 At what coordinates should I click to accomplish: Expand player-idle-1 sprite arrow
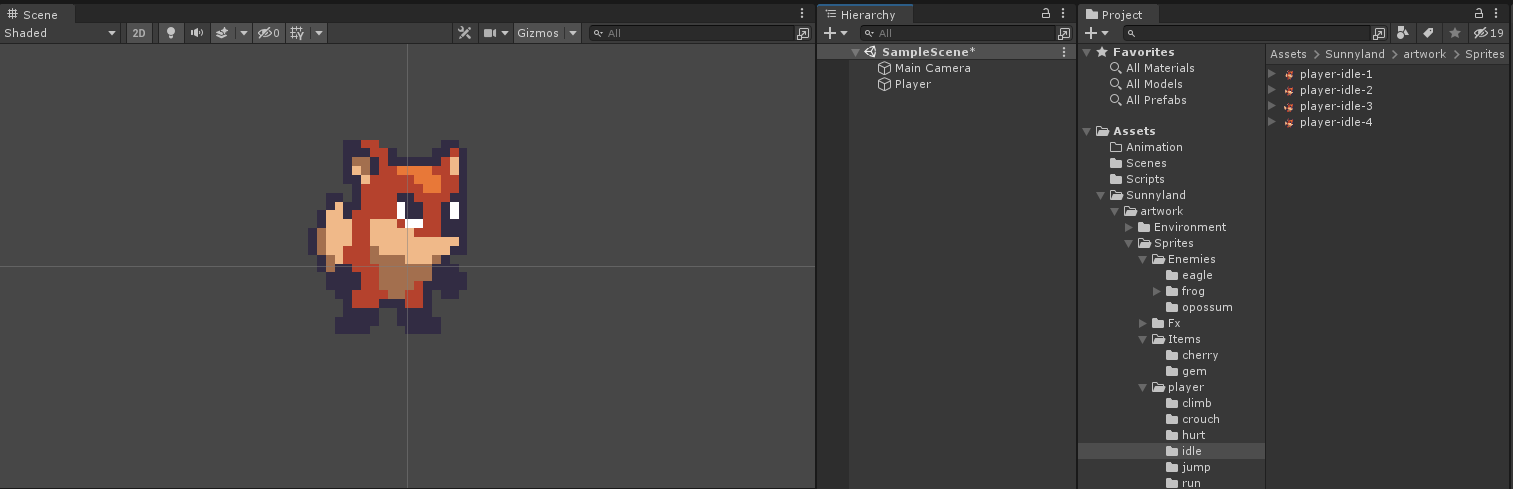(x=1272, y=74)
